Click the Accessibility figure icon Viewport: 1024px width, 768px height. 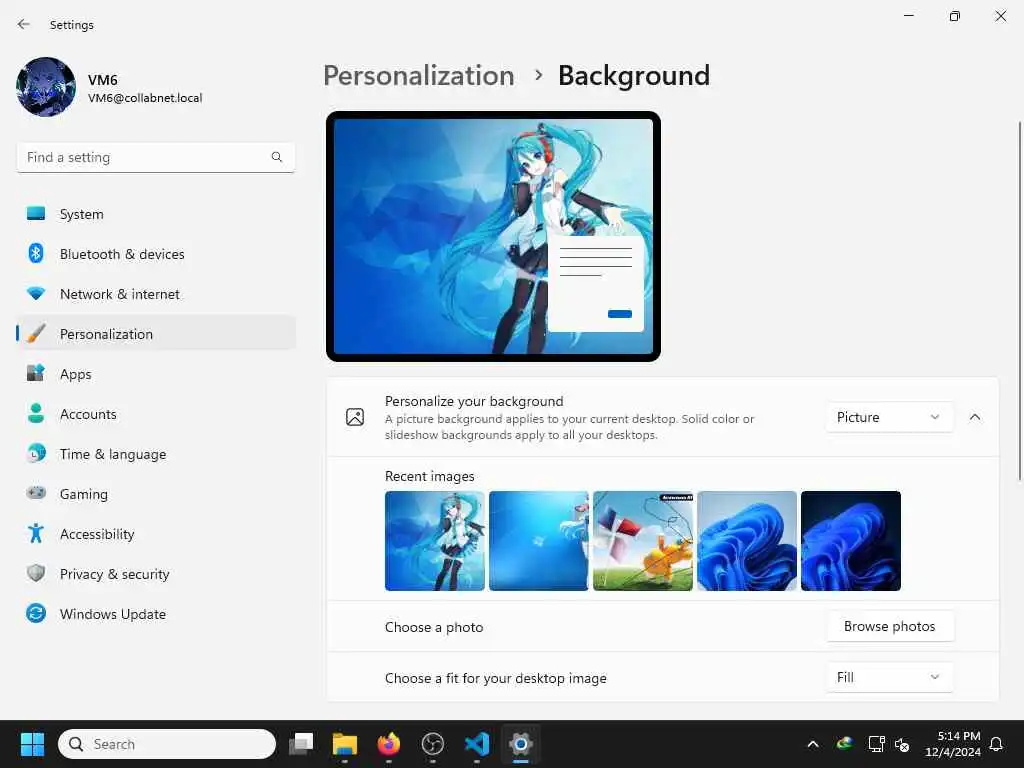coord(36,534)
